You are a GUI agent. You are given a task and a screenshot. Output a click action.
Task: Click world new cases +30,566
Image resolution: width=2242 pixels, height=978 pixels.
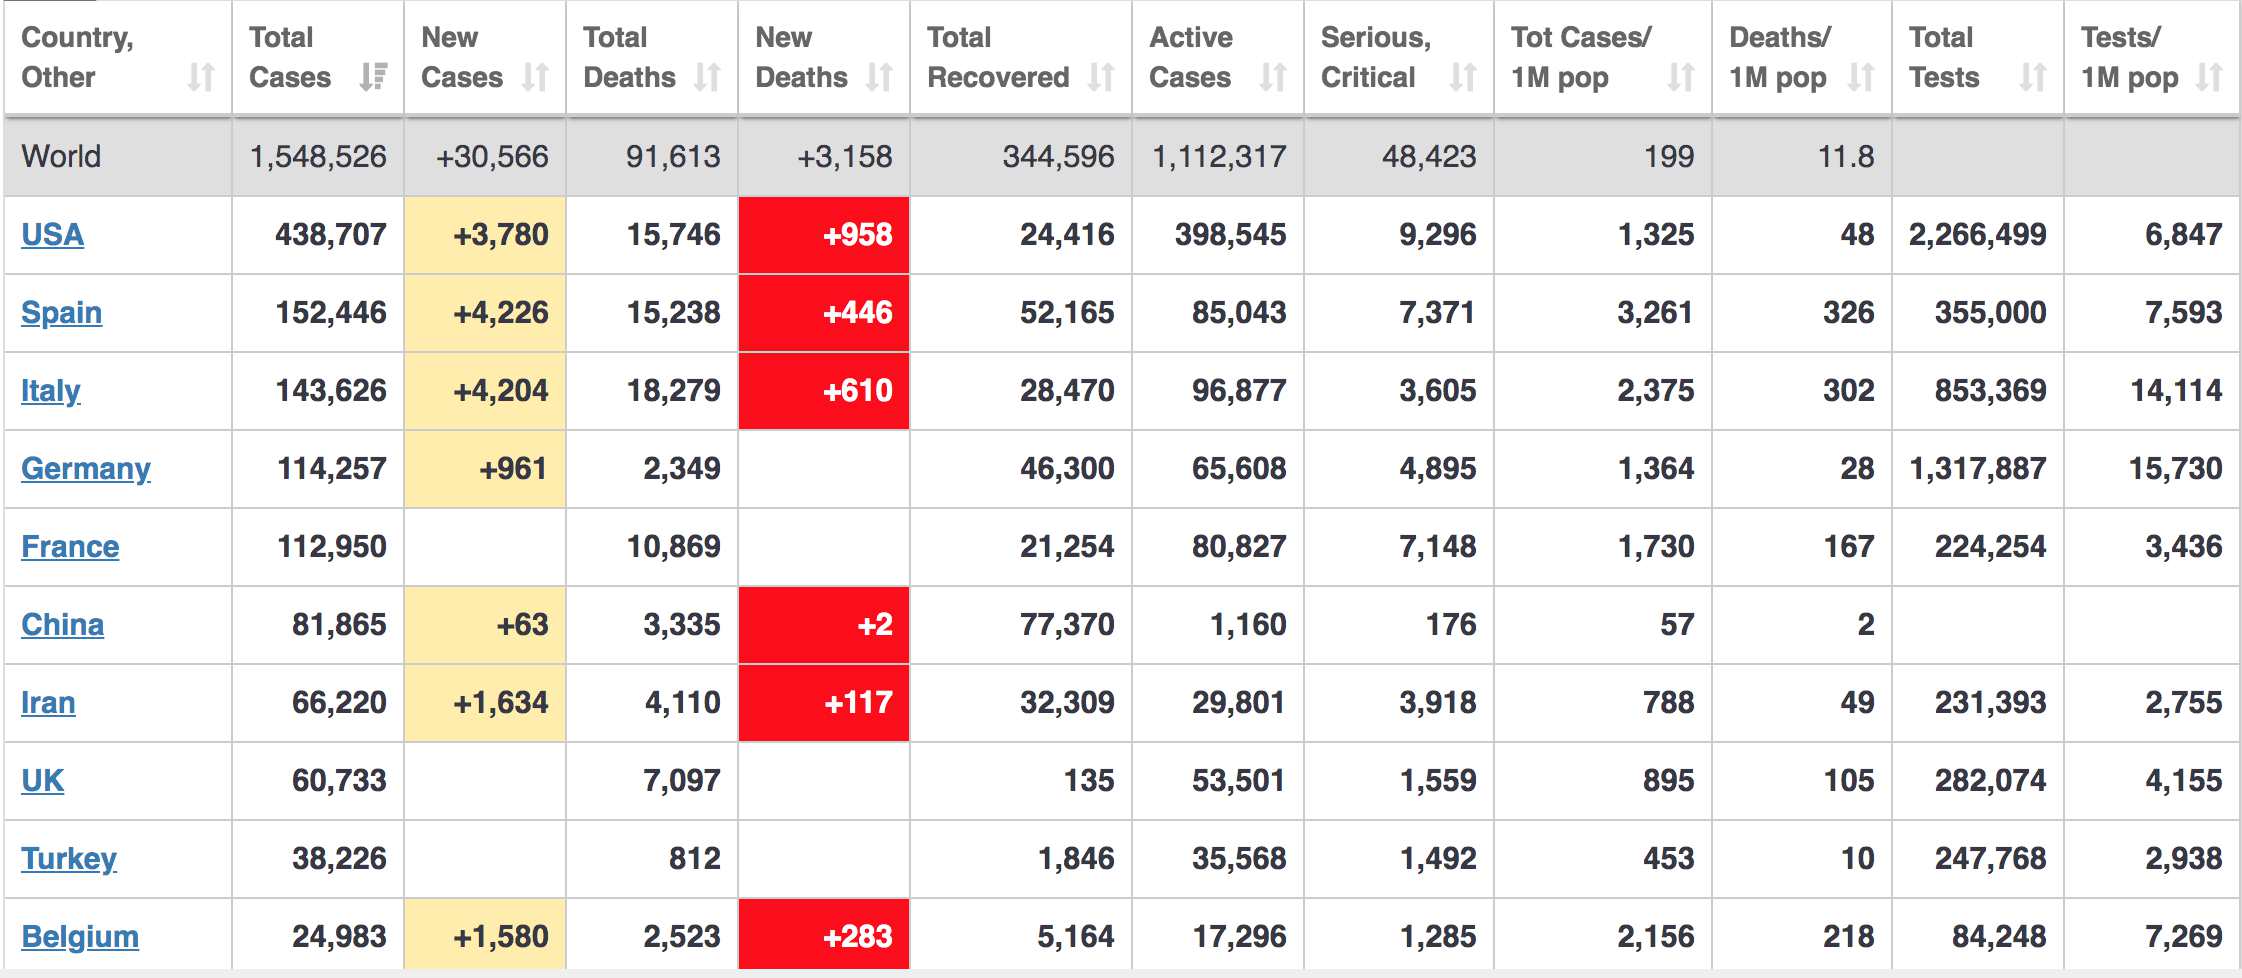point(492,156)
